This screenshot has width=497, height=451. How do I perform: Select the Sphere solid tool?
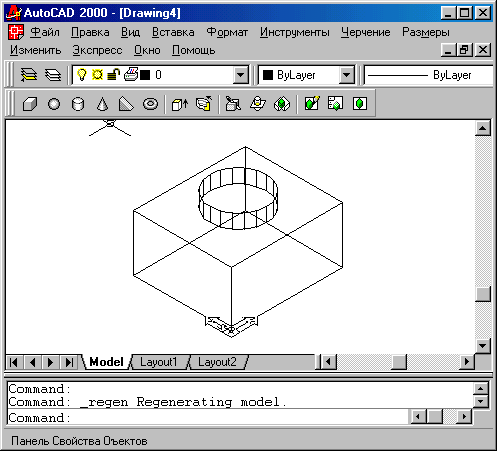[x=54, y=104]
